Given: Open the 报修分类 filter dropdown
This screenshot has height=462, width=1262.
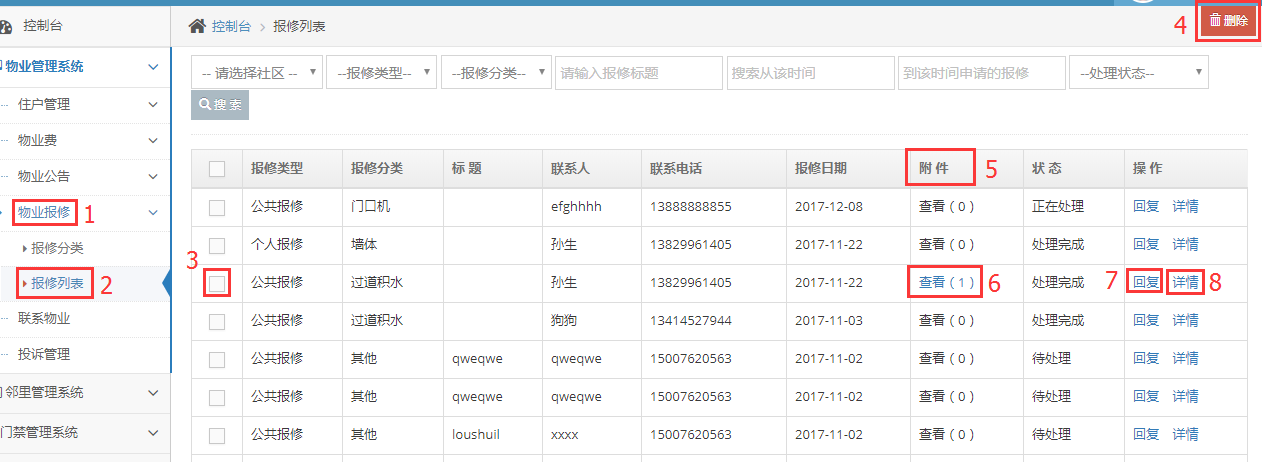Looking at the screenshot, I should [x=496, y=73].
